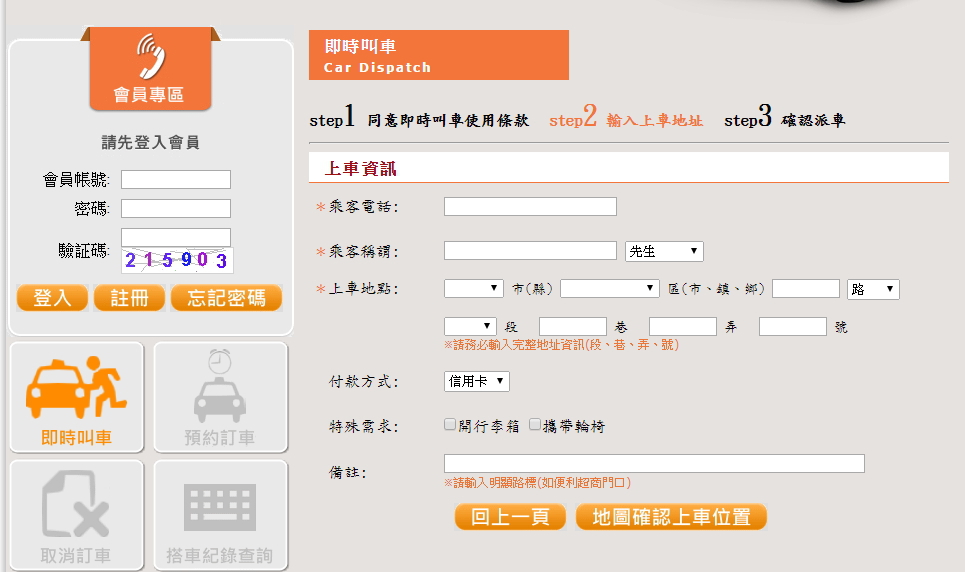Click the 會員專區 phone icon banner
This screenshot has height=572, width=965.
pyautogui.click(x=150, y=69)
